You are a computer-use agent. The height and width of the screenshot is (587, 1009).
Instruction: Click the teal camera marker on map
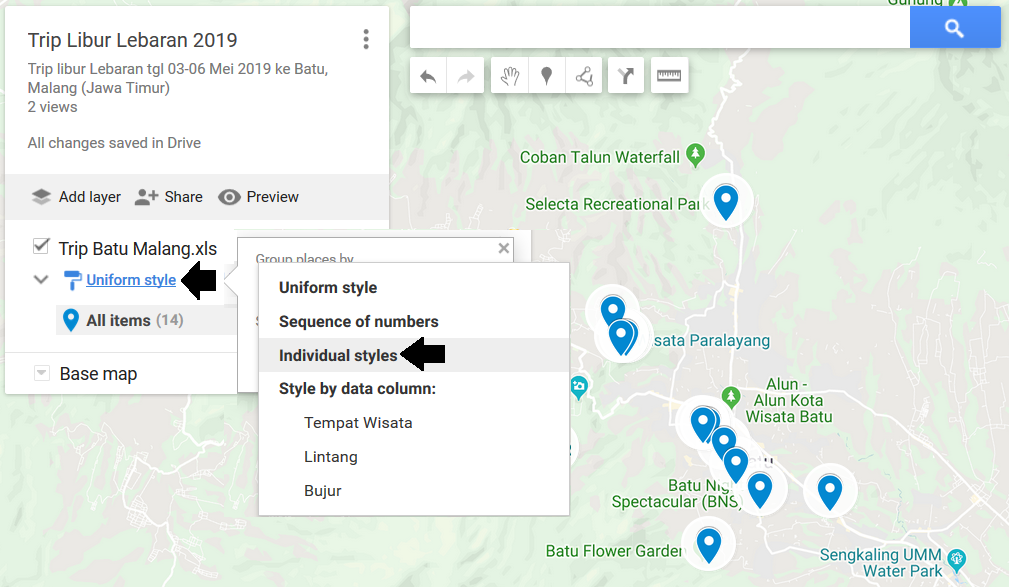click(x=578, y=387)
